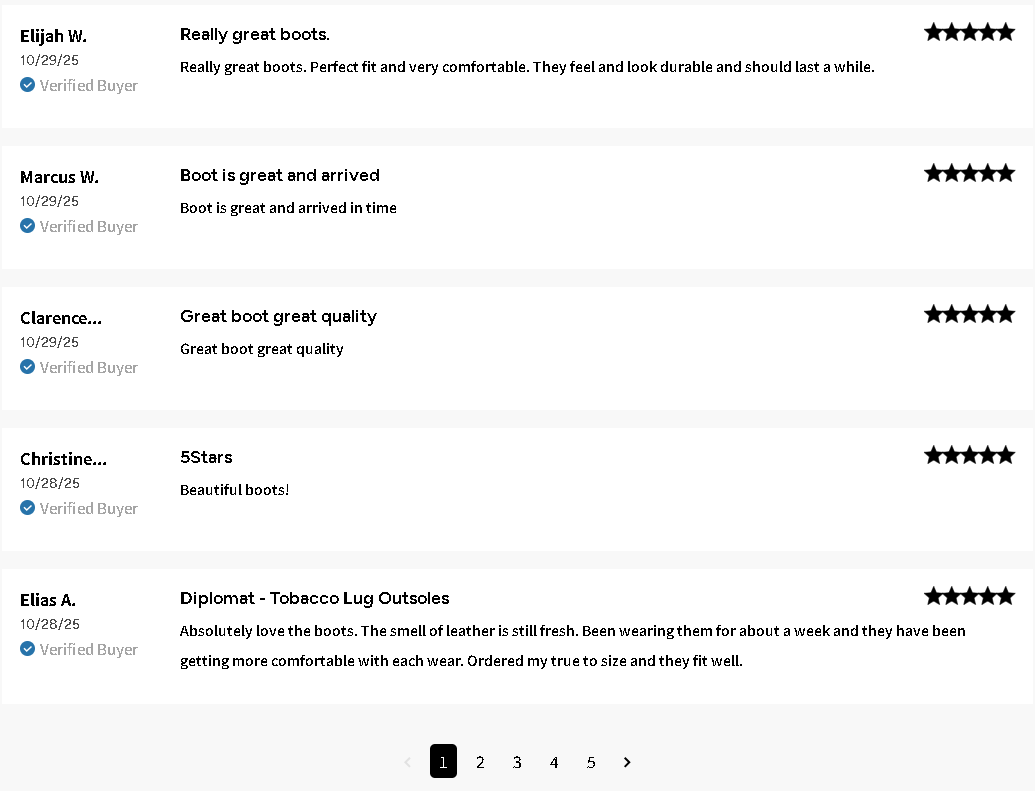Image resolution: width=1035 pixels, height=791 pixels.
Task: Click the star rating on Marcus W.'s review
Action: coord(969,173)
